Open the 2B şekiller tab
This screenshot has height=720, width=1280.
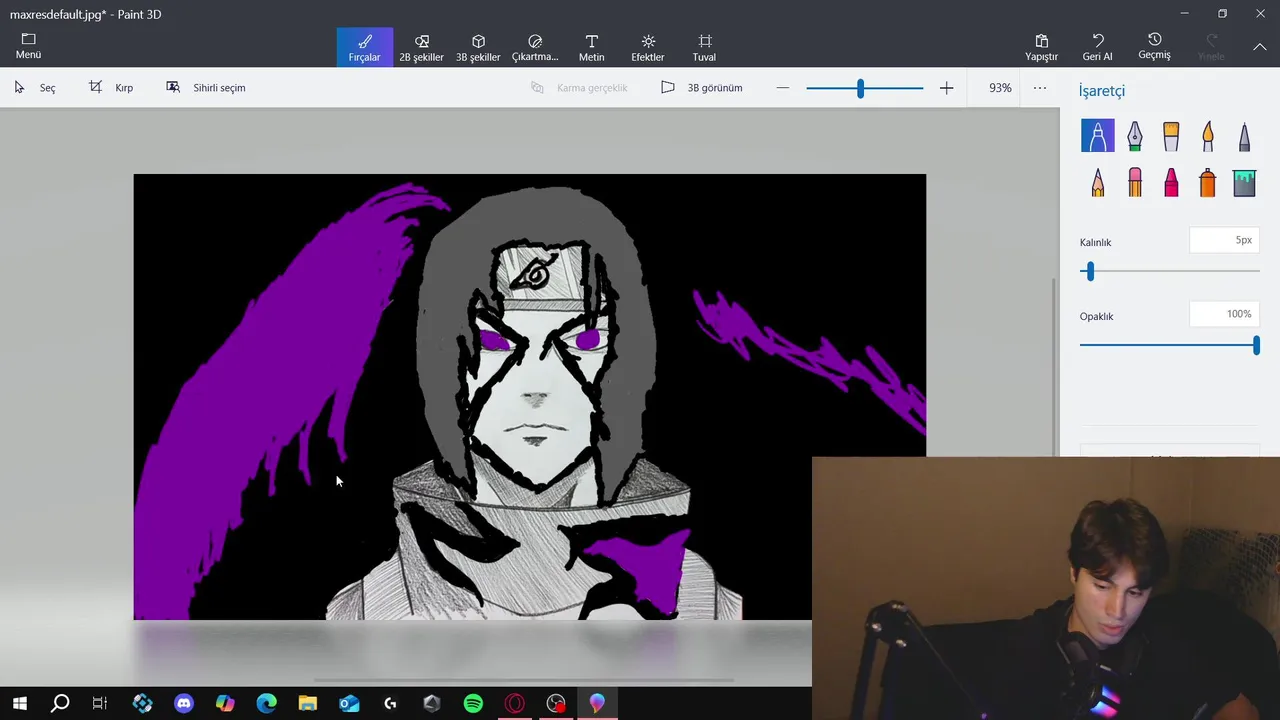[x=421, y=47]
